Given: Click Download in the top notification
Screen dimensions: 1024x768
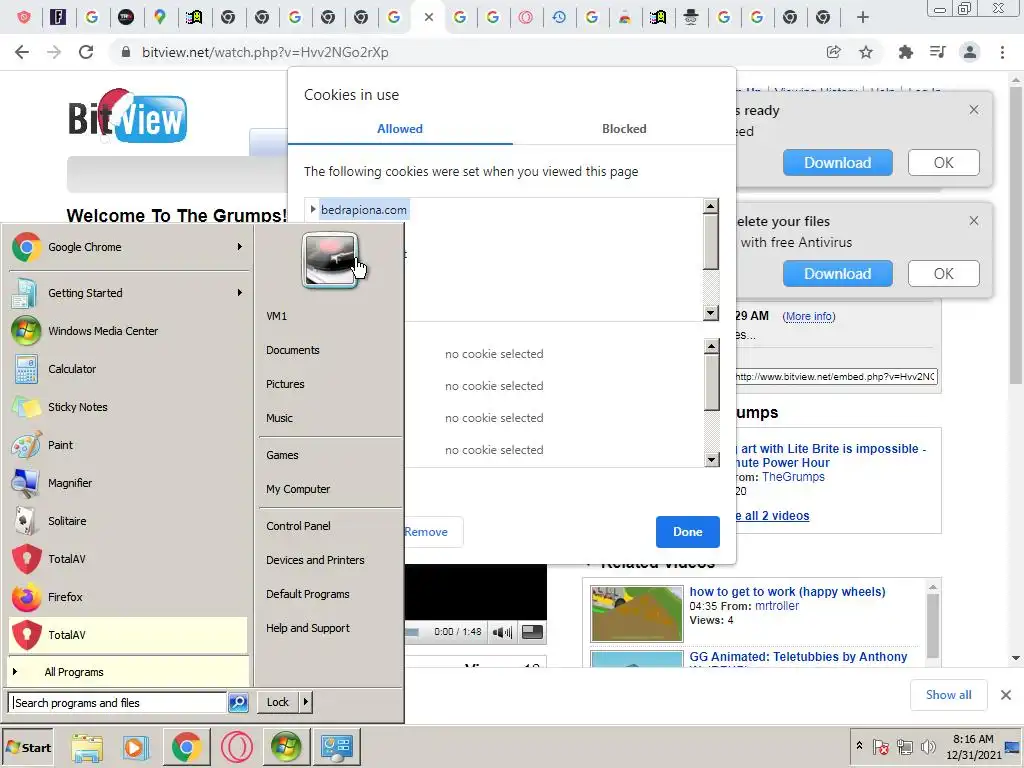Looking at the screenshot, I should 837,163.
